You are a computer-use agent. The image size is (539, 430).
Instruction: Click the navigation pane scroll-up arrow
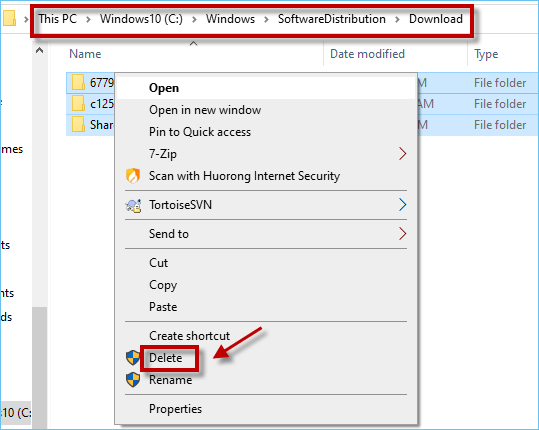pos(40,51)
